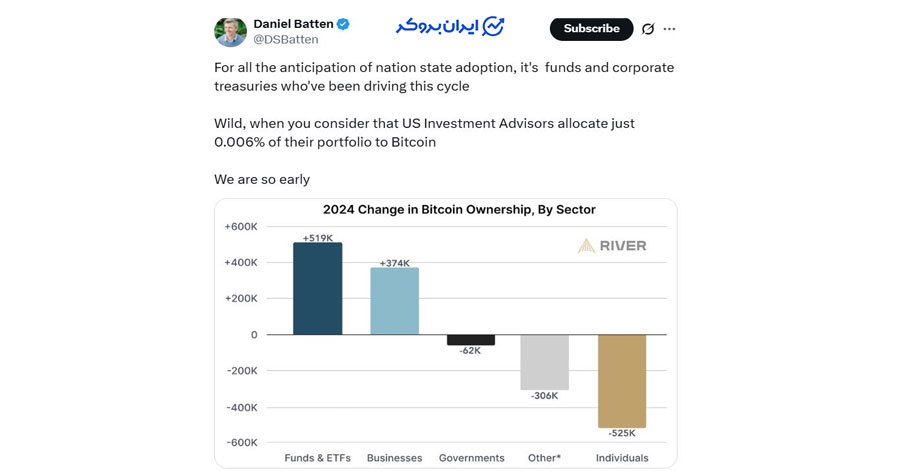Click the Grok slash icon

[648, 29]
